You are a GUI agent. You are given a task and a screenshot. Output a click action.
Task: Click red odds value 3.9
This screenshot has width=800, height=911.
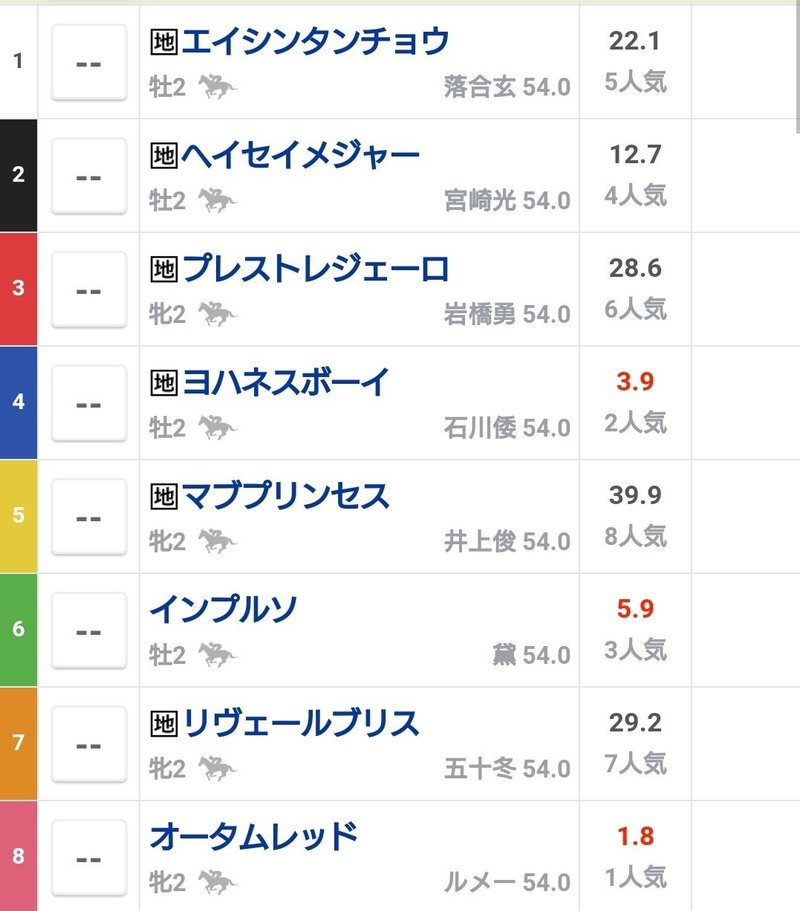(x=634, y=382)
